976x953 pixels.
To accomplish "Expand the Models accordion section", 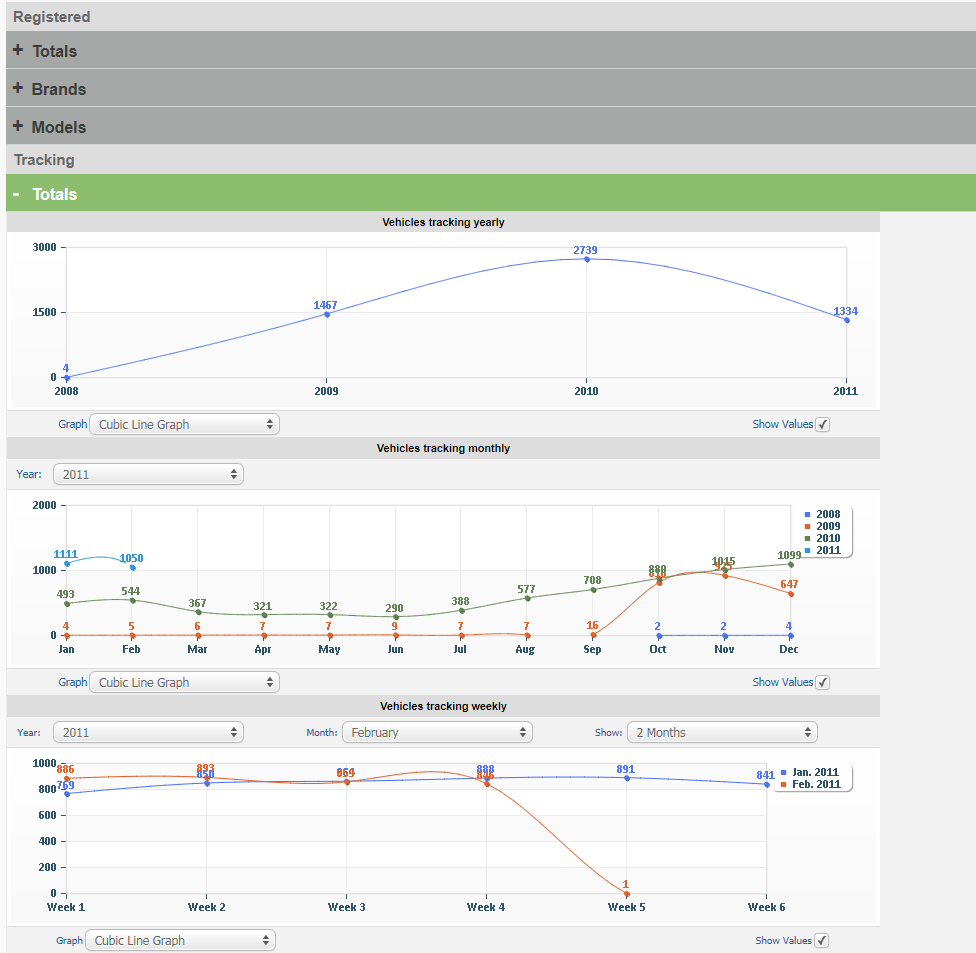I will [x=58, y=127].
